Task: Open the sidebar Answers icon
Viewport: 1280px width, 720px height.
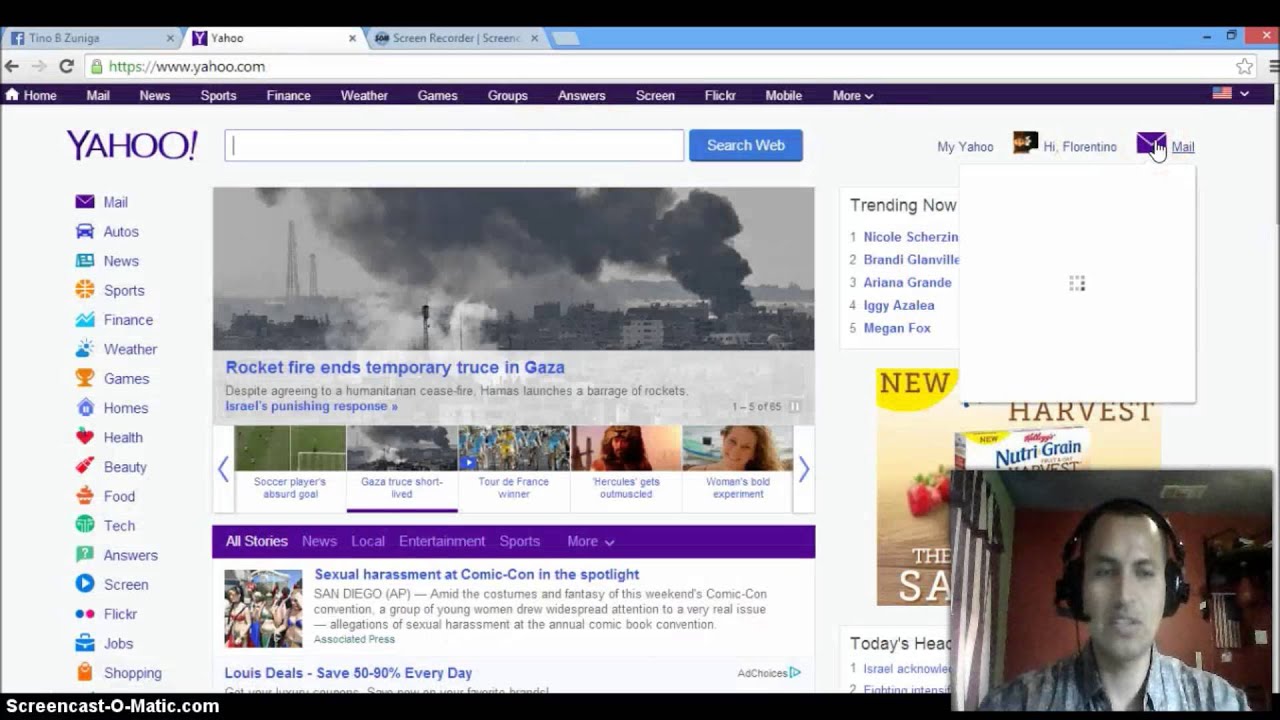Action: pos(85,555)
